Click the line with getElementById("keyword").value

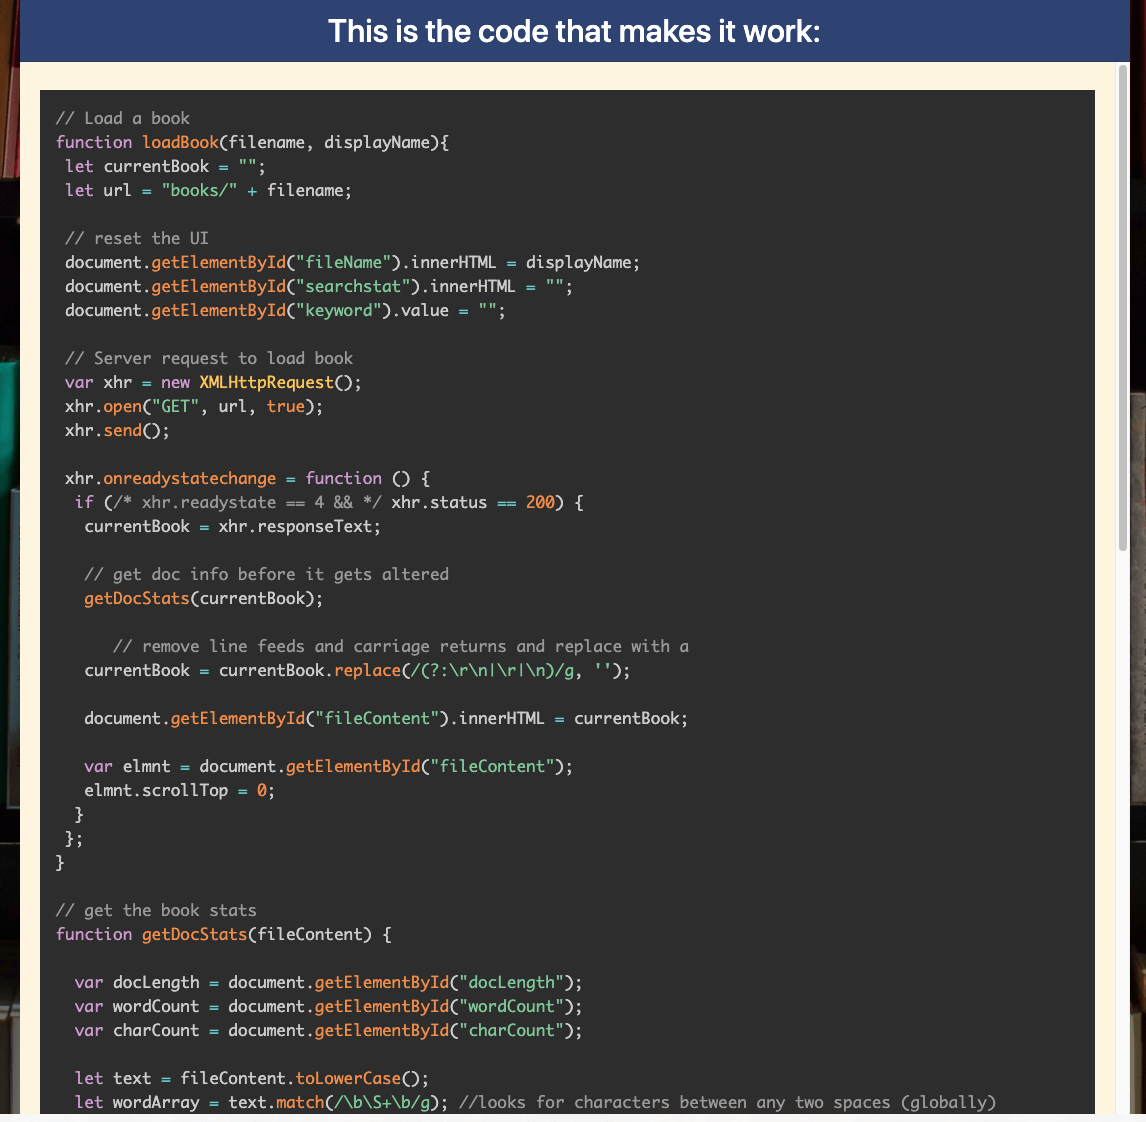pos(285,311)
